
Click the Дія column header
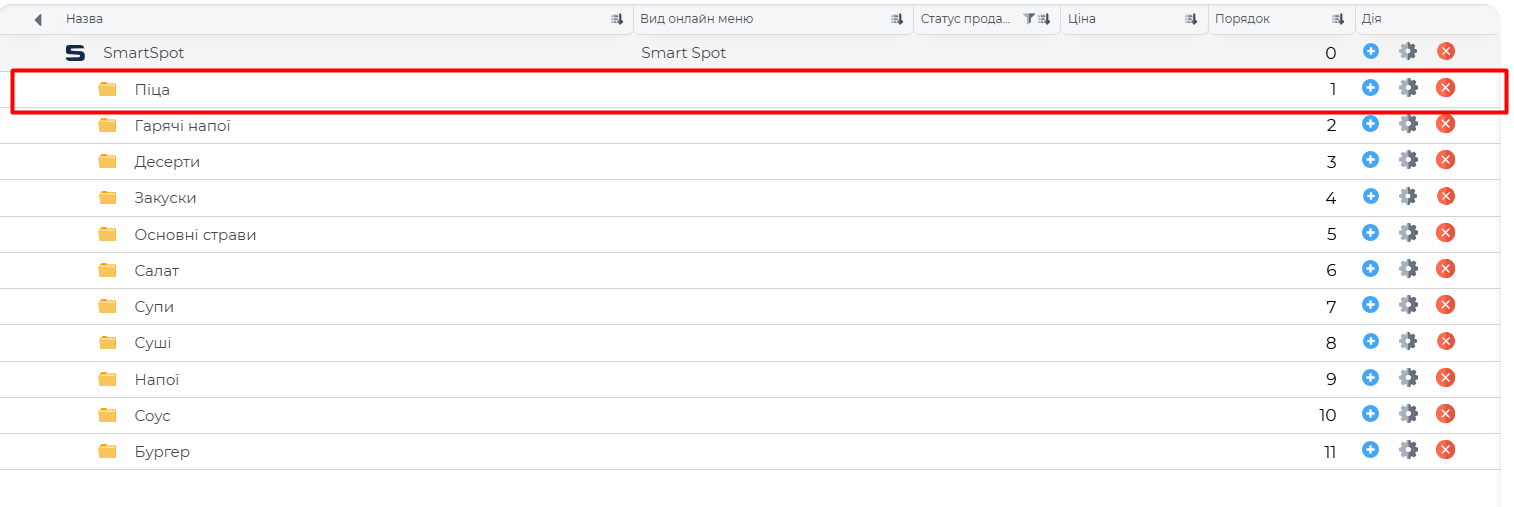1372,19
